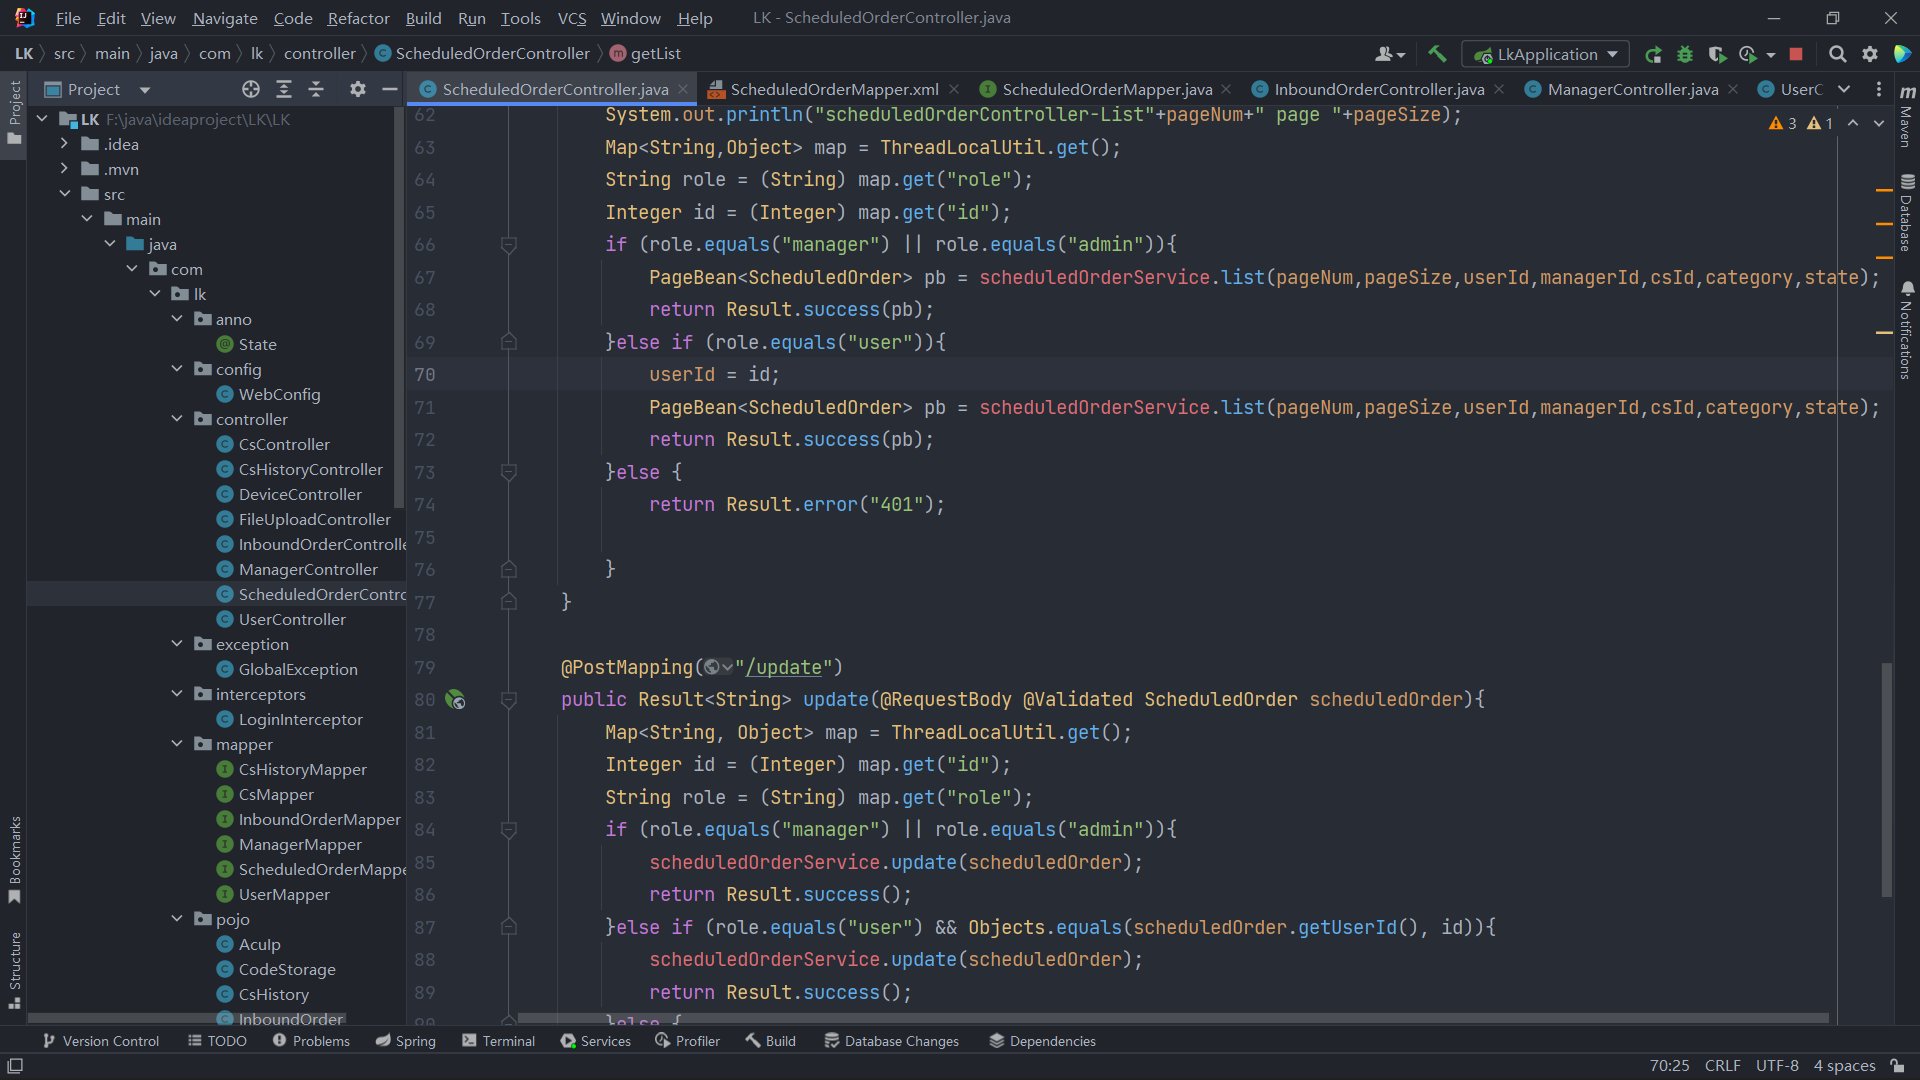Rerun LkApplication with the green rerun icon
The height and width of the screenshot is (1080, 1920).
tap(1653, 54)
